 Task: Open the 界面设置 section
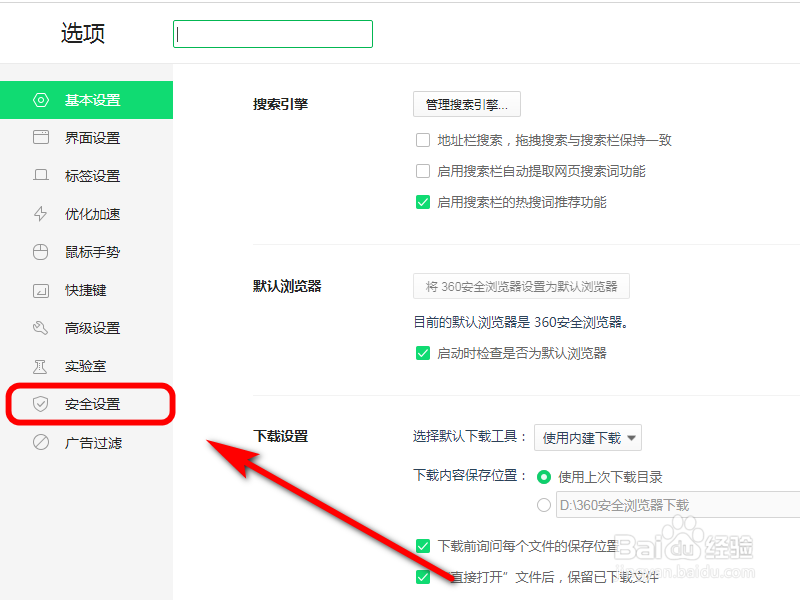pos(86,138)
